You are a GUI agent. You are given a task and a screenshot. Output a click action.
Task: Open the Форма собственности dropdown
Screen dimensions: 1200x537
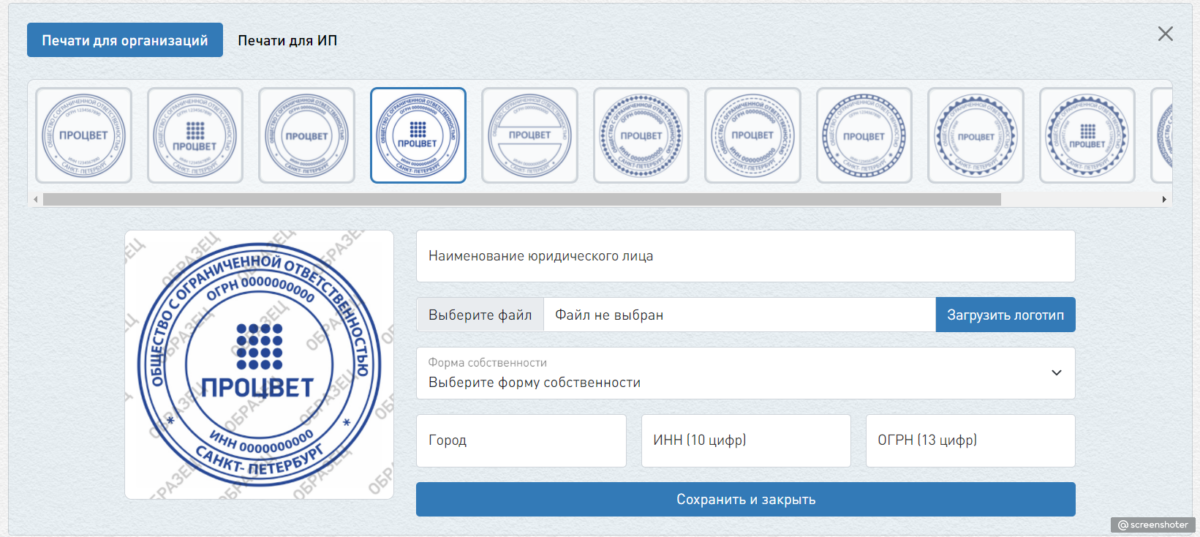click(745, 373)
